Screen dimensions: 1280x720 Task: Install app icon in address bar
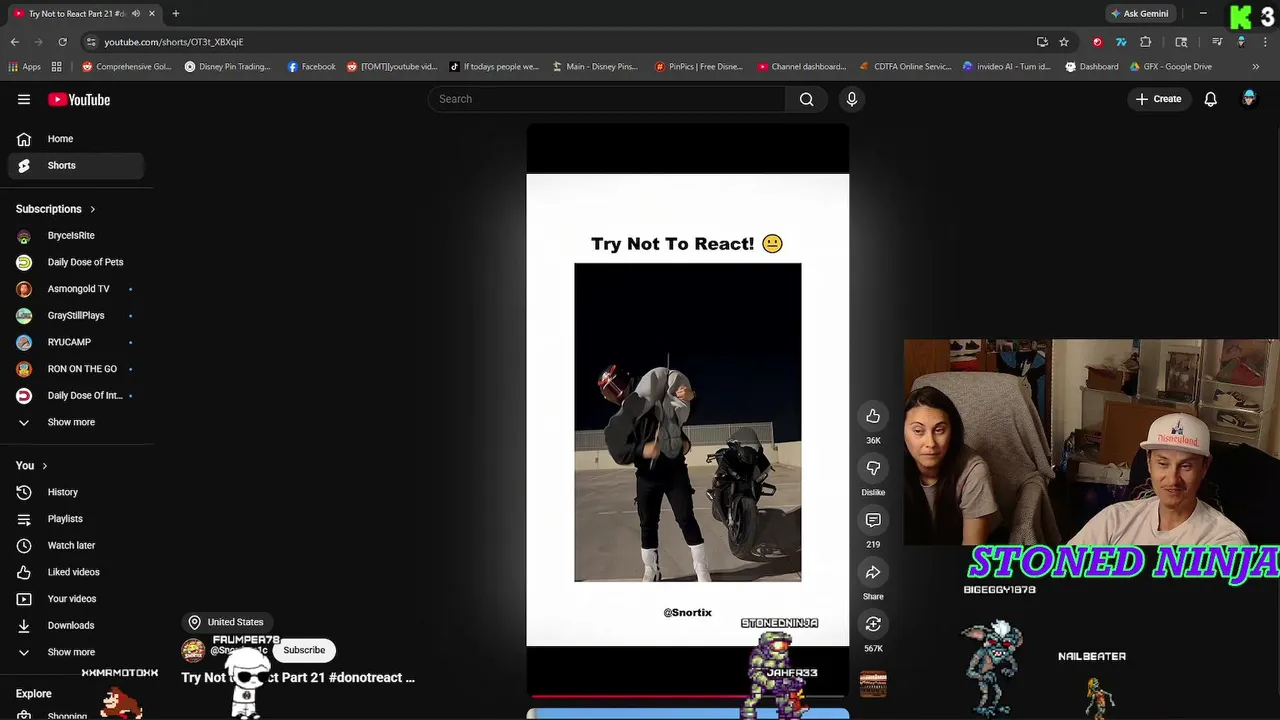point(1042,42)
